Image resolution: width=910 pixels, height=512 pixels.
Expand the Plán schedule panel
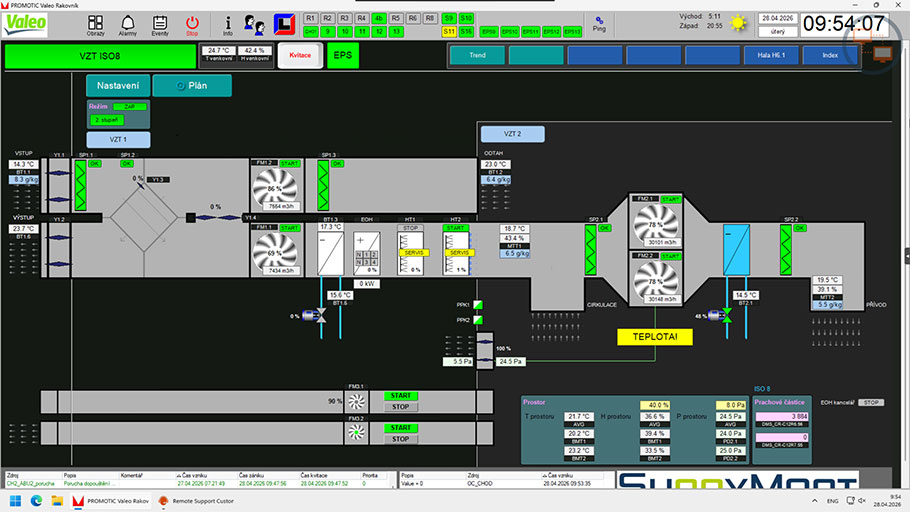(x=191, y=86)
